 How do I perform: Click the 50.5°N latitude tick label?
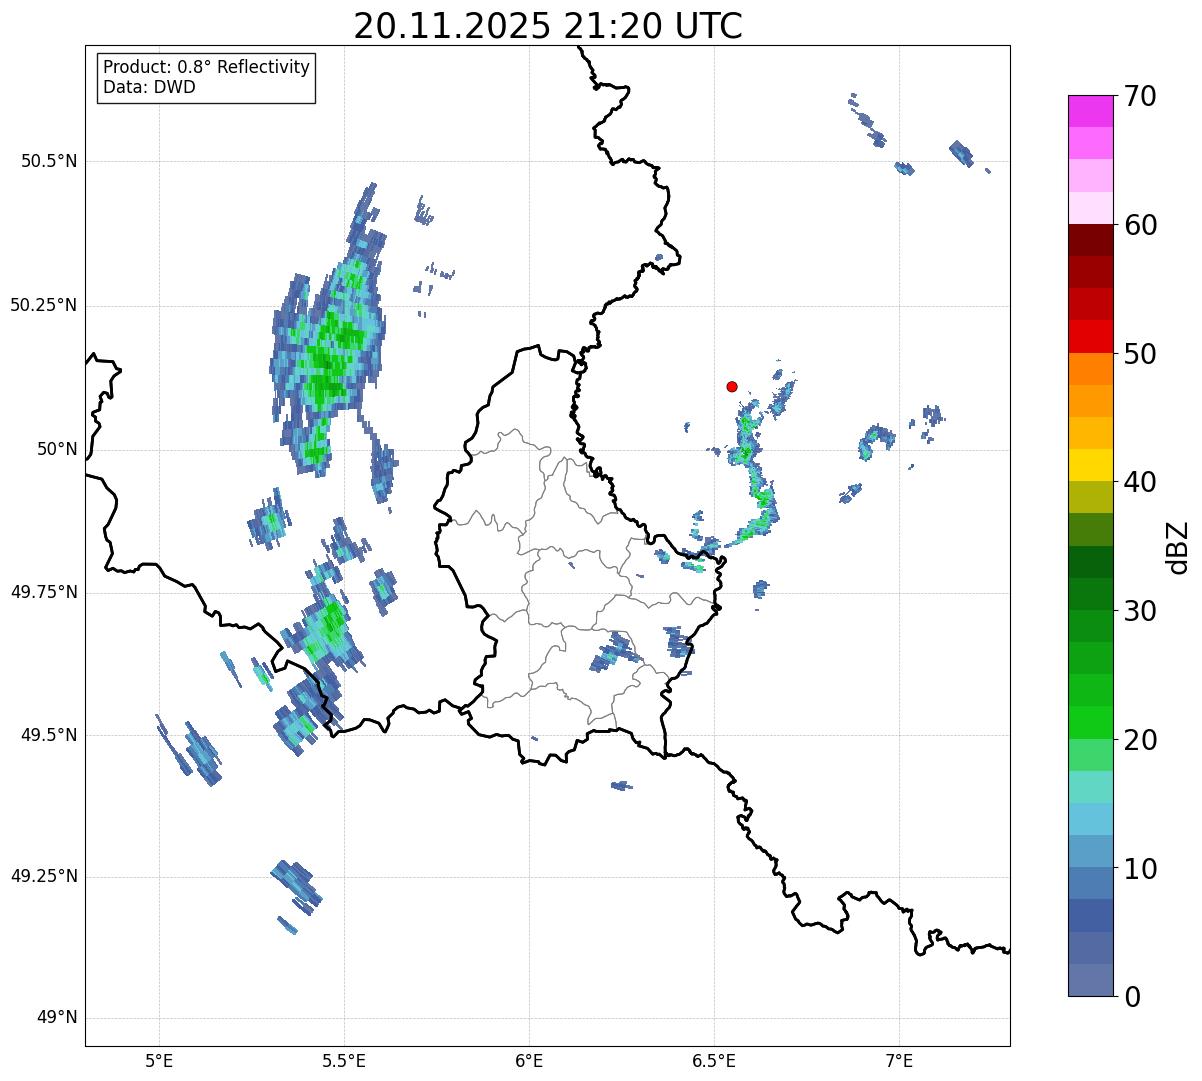coord(50,161)
